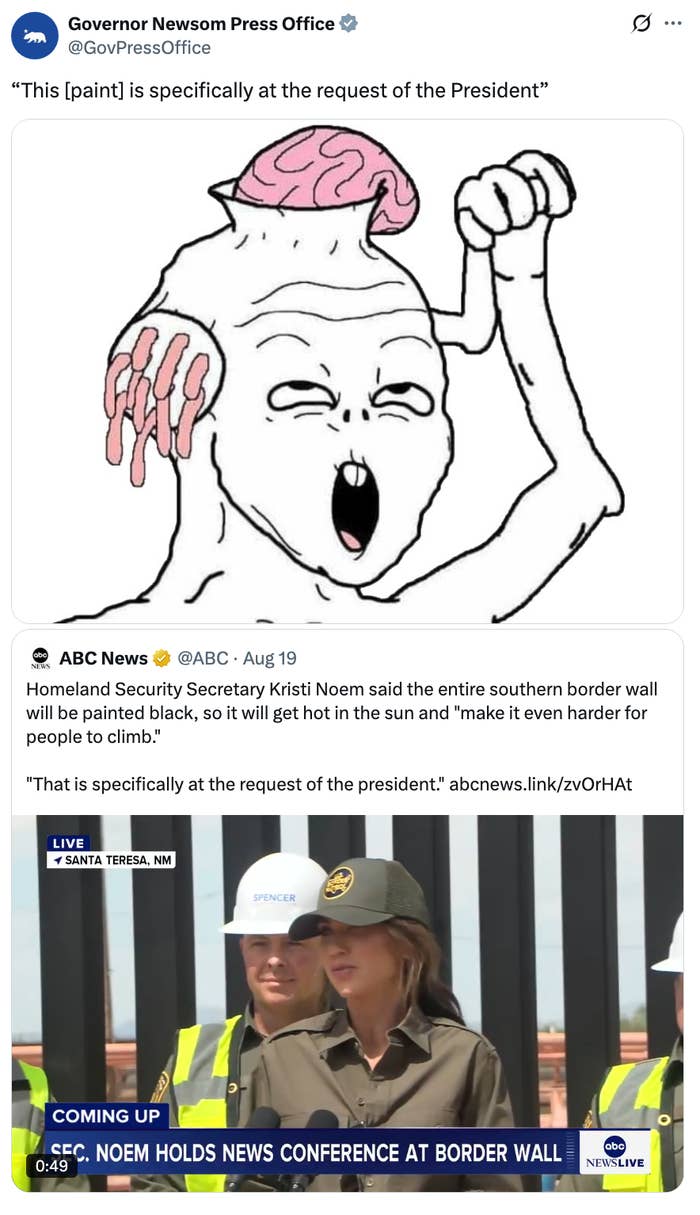Viewport: 700px width, 1215px height.
Task: Click the main post quote text
Action: click(x=279, y=90)
